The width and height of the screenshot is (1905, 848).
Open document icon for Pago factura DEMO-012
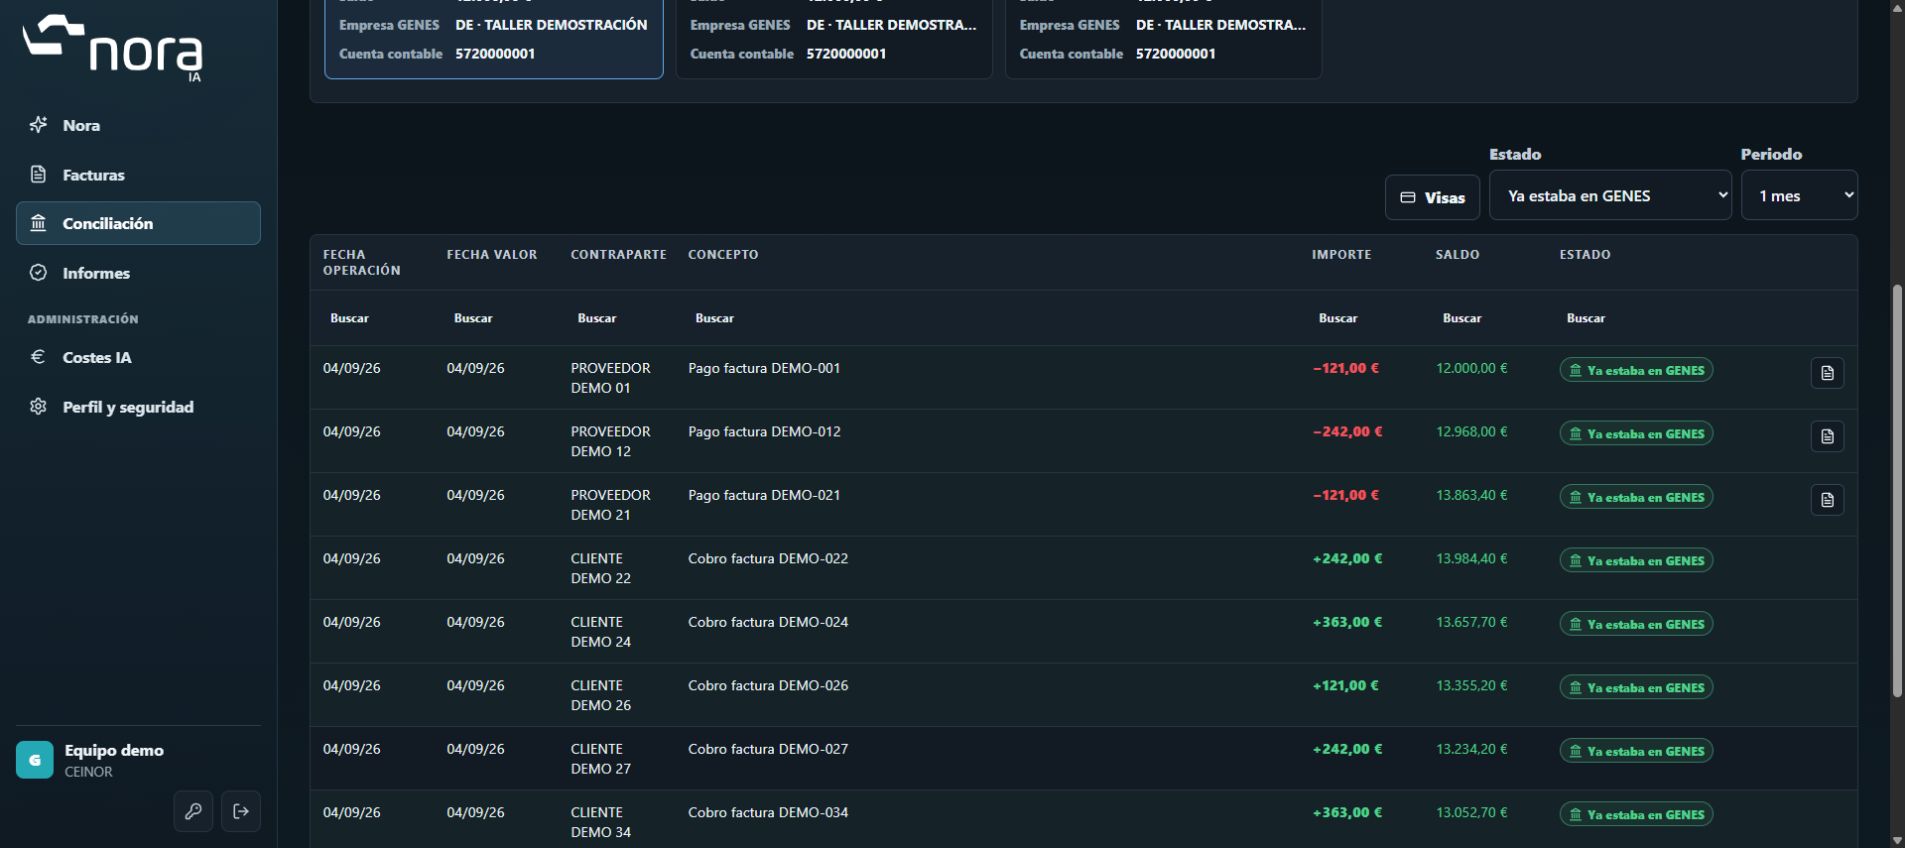[1827, 436]
